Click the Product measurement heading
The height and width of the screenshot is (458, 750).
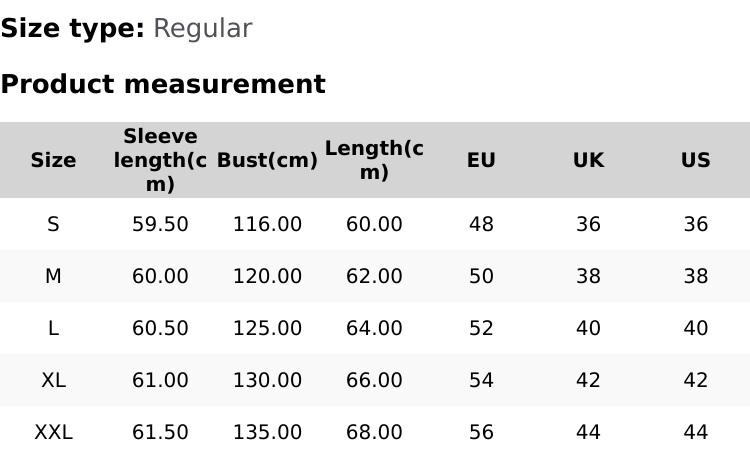[163, 84]
